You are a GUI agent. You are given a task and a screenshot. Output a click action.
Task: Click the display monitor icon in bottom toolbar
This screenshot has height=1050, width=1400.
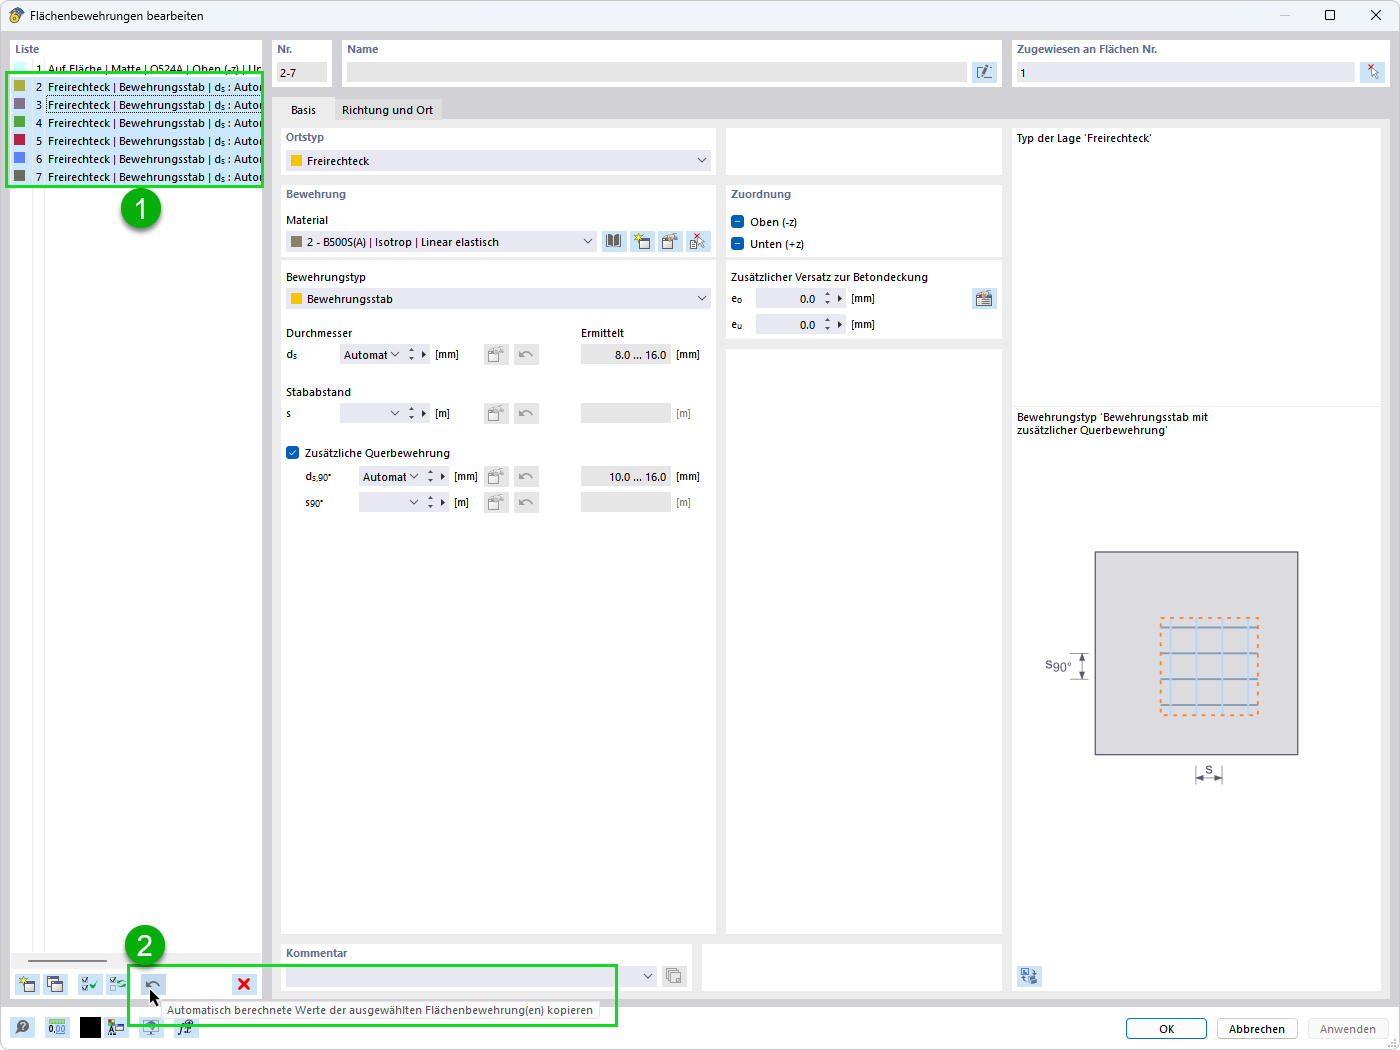pyautogui.click(x=151, y=1028)
